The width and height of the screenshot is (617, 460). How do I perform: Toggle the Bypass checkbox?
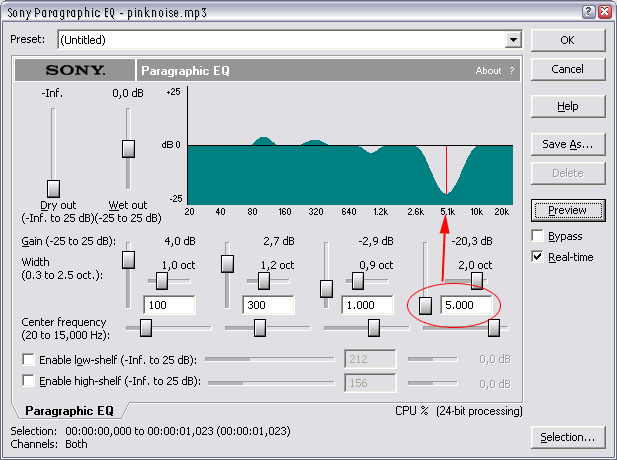539,237
